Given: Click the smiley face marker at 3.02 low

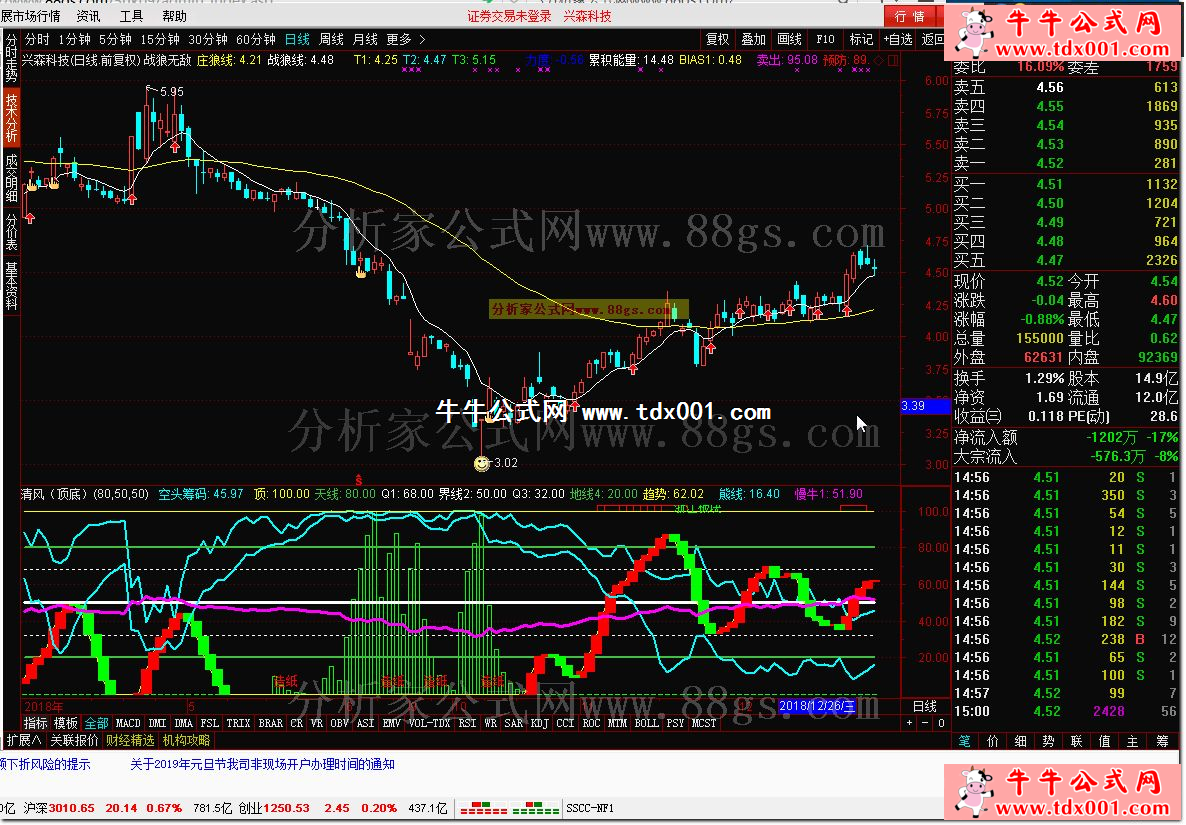Looking at the screenshot, I should (x=481, y=463).
